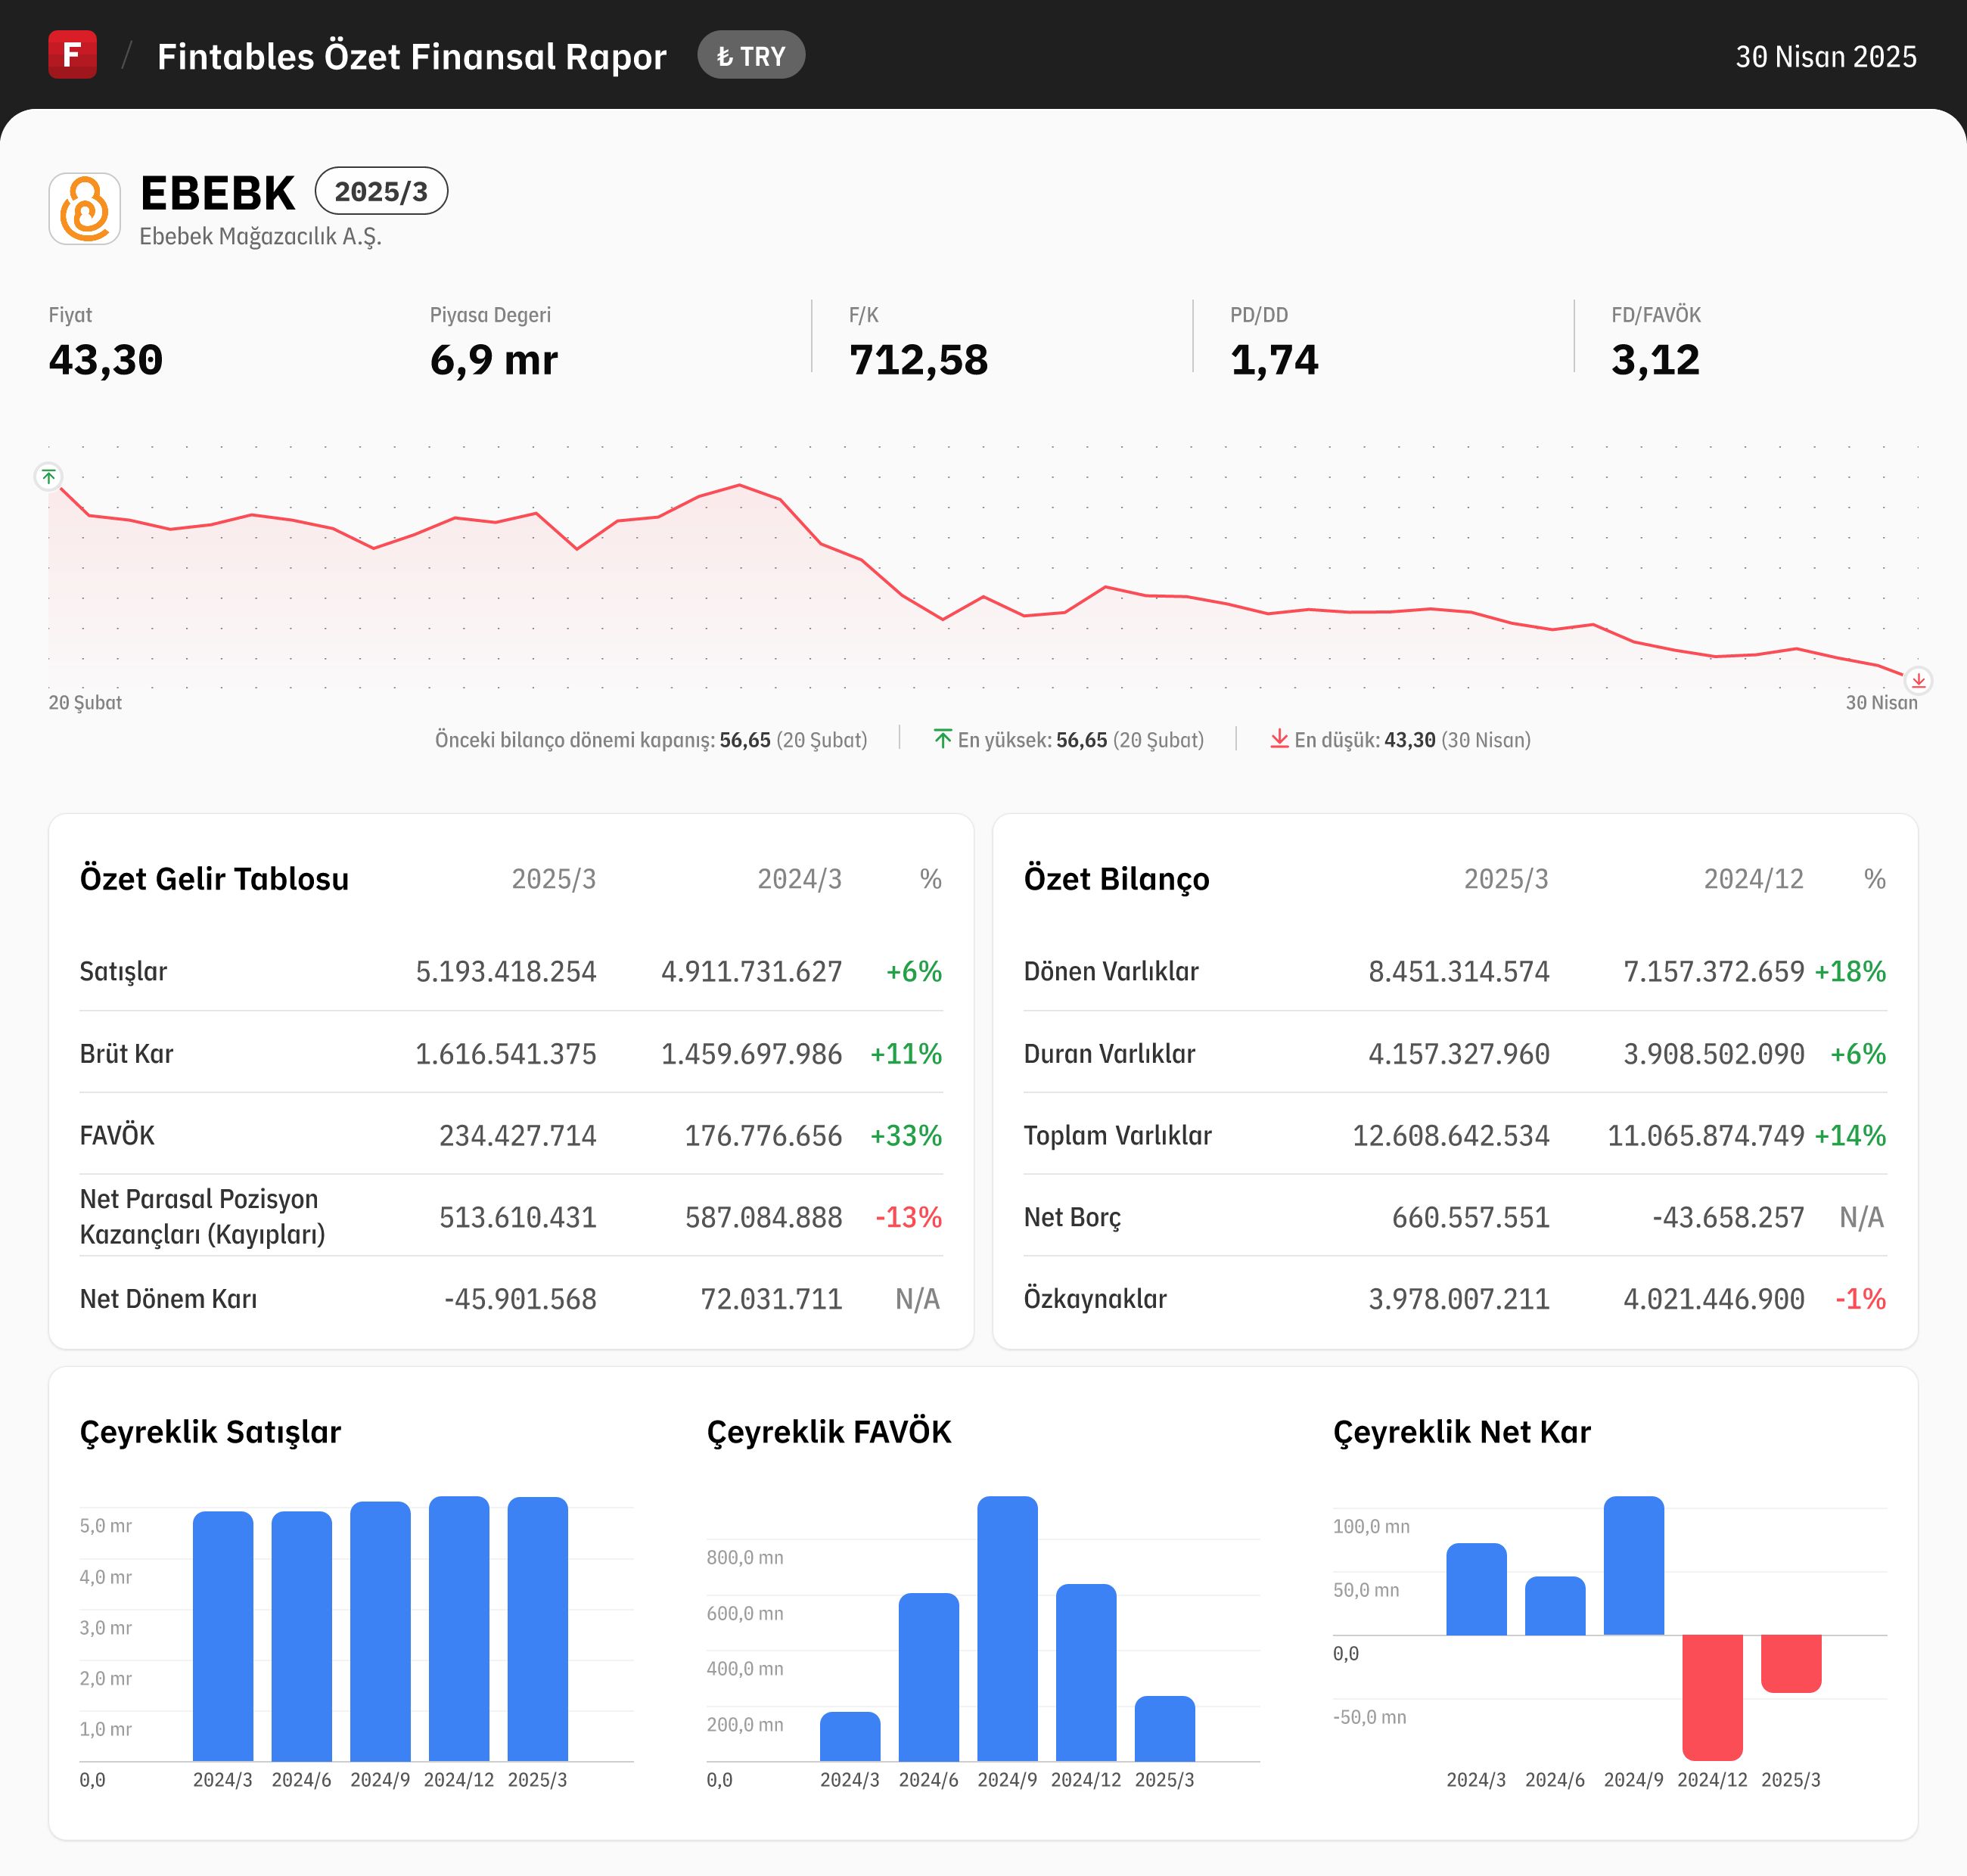This screenshot has width=1967, height=1876.
Task: Click the Ebebek orange company logo
Action: (x=85, y=209)
